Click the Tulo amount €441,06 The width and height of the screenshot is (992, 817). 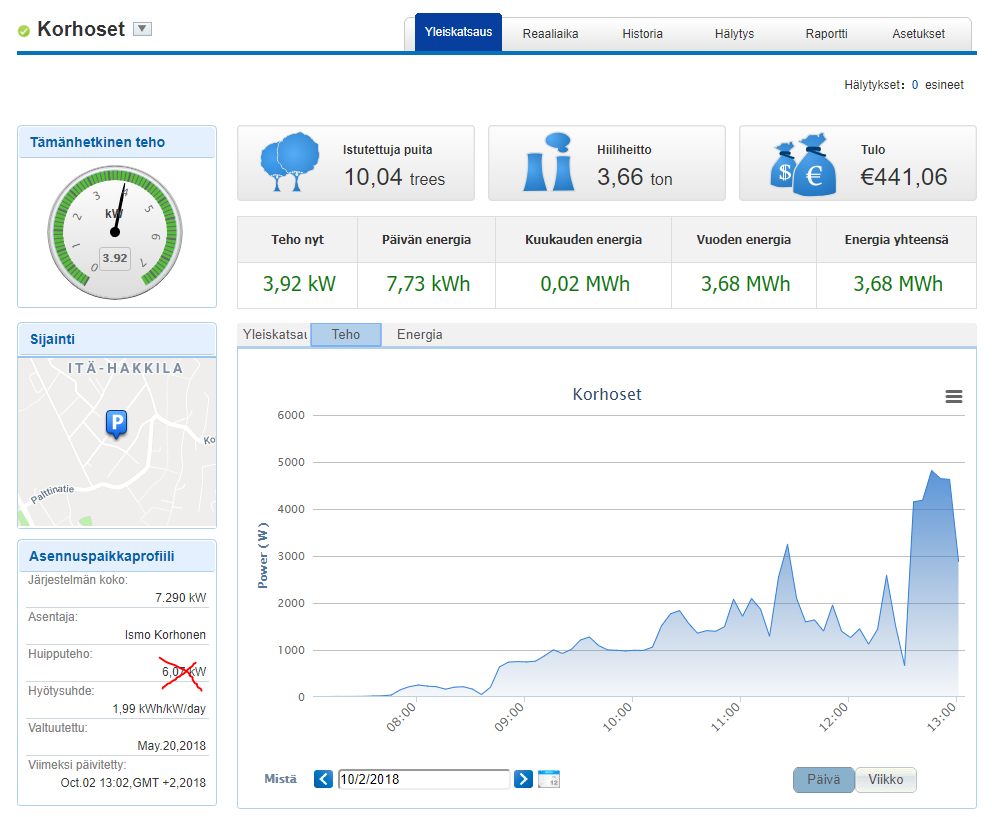click(903, 177)
